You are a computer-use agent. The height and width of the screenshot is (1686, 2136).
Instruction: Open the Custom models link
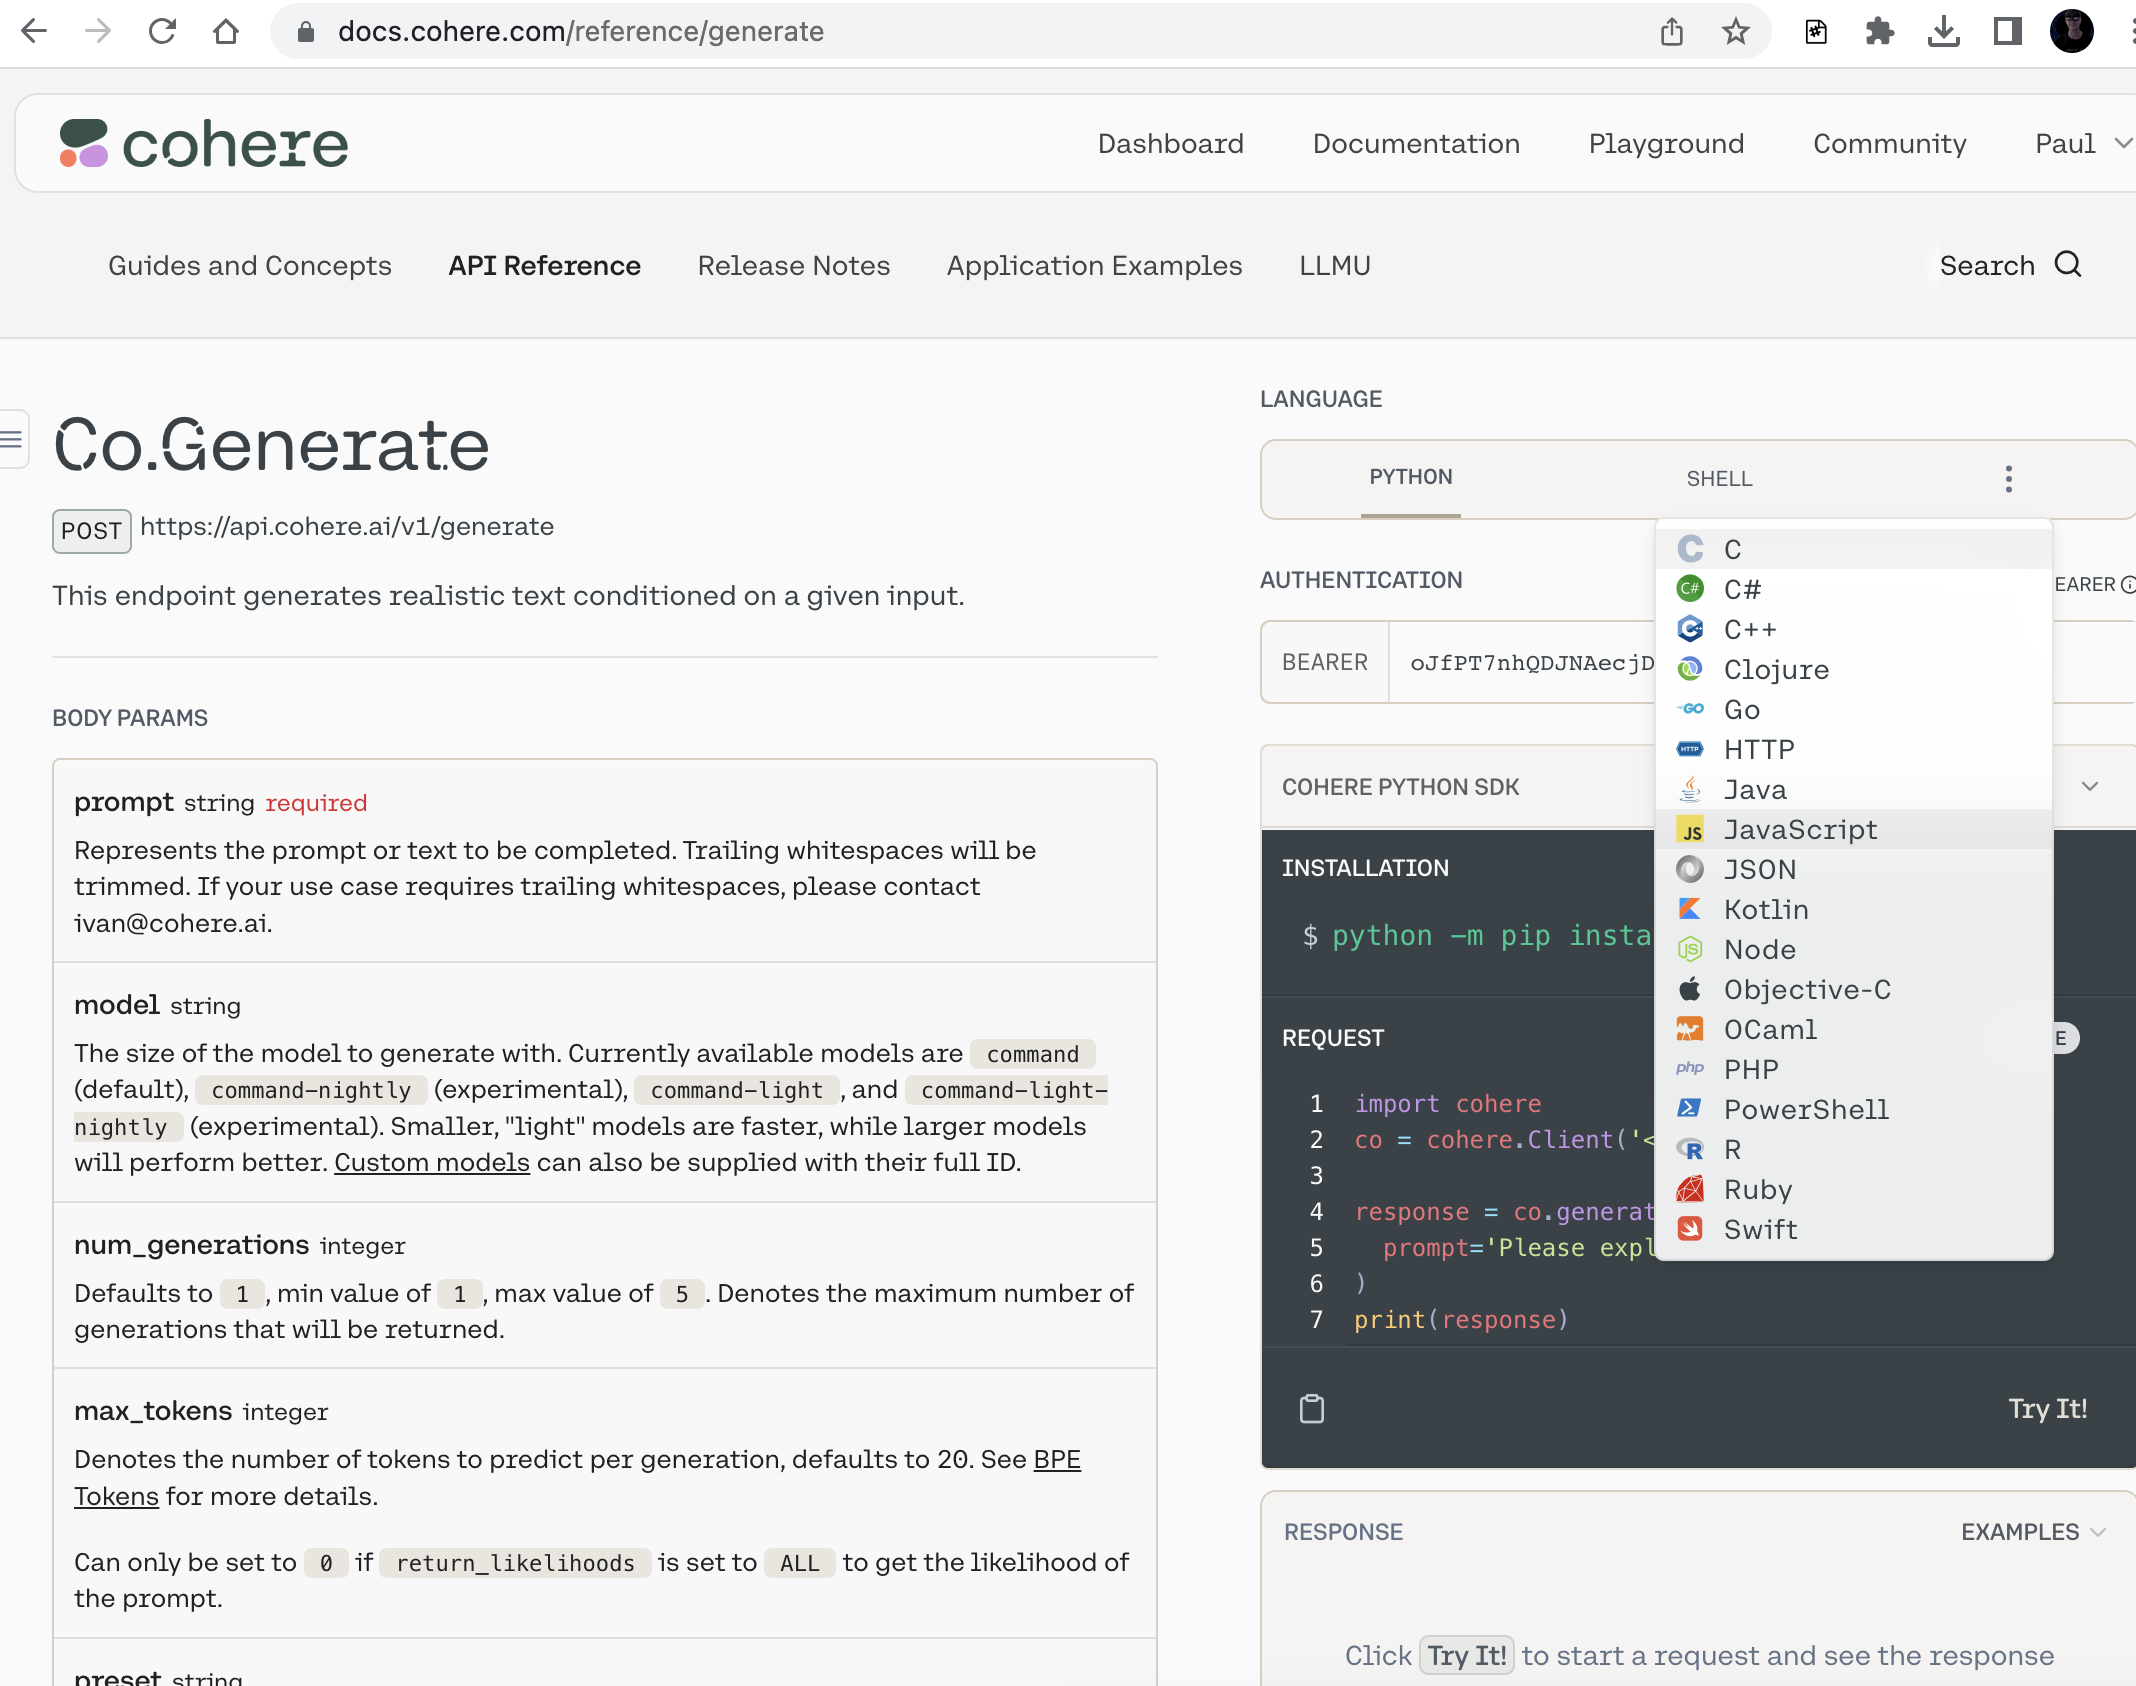pyautogui.click(x=432, y=1162)
